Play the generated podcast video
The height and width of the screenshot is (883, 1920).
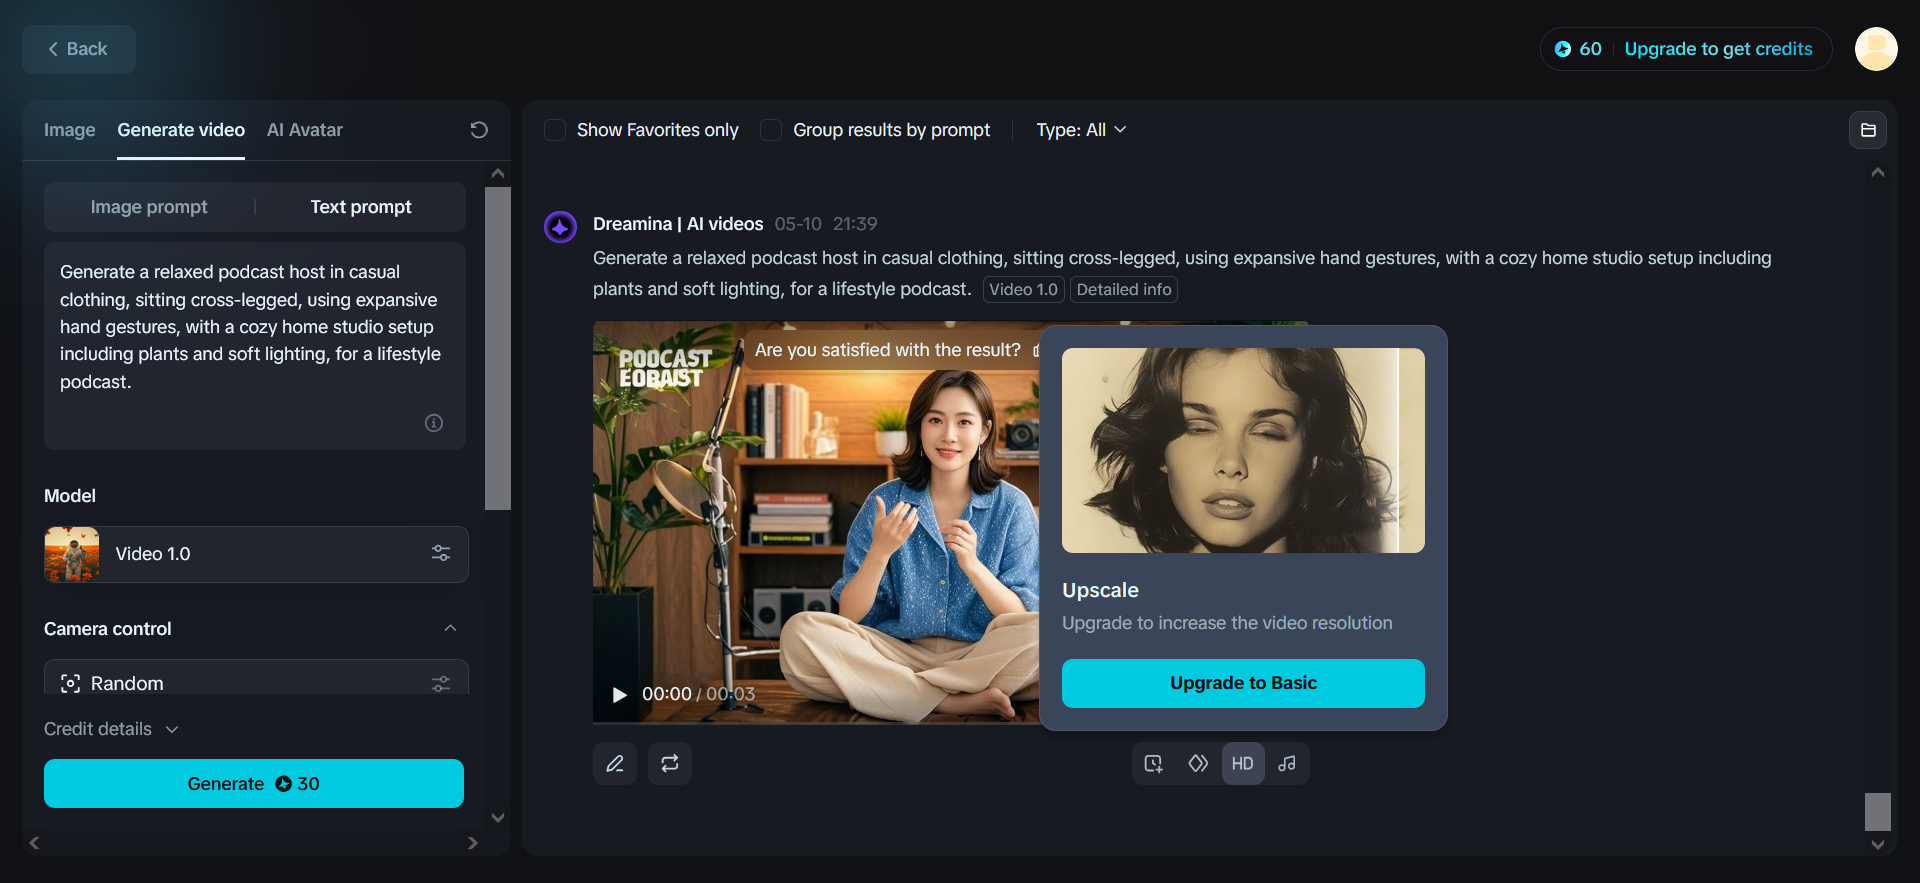[x=620, y=694]
